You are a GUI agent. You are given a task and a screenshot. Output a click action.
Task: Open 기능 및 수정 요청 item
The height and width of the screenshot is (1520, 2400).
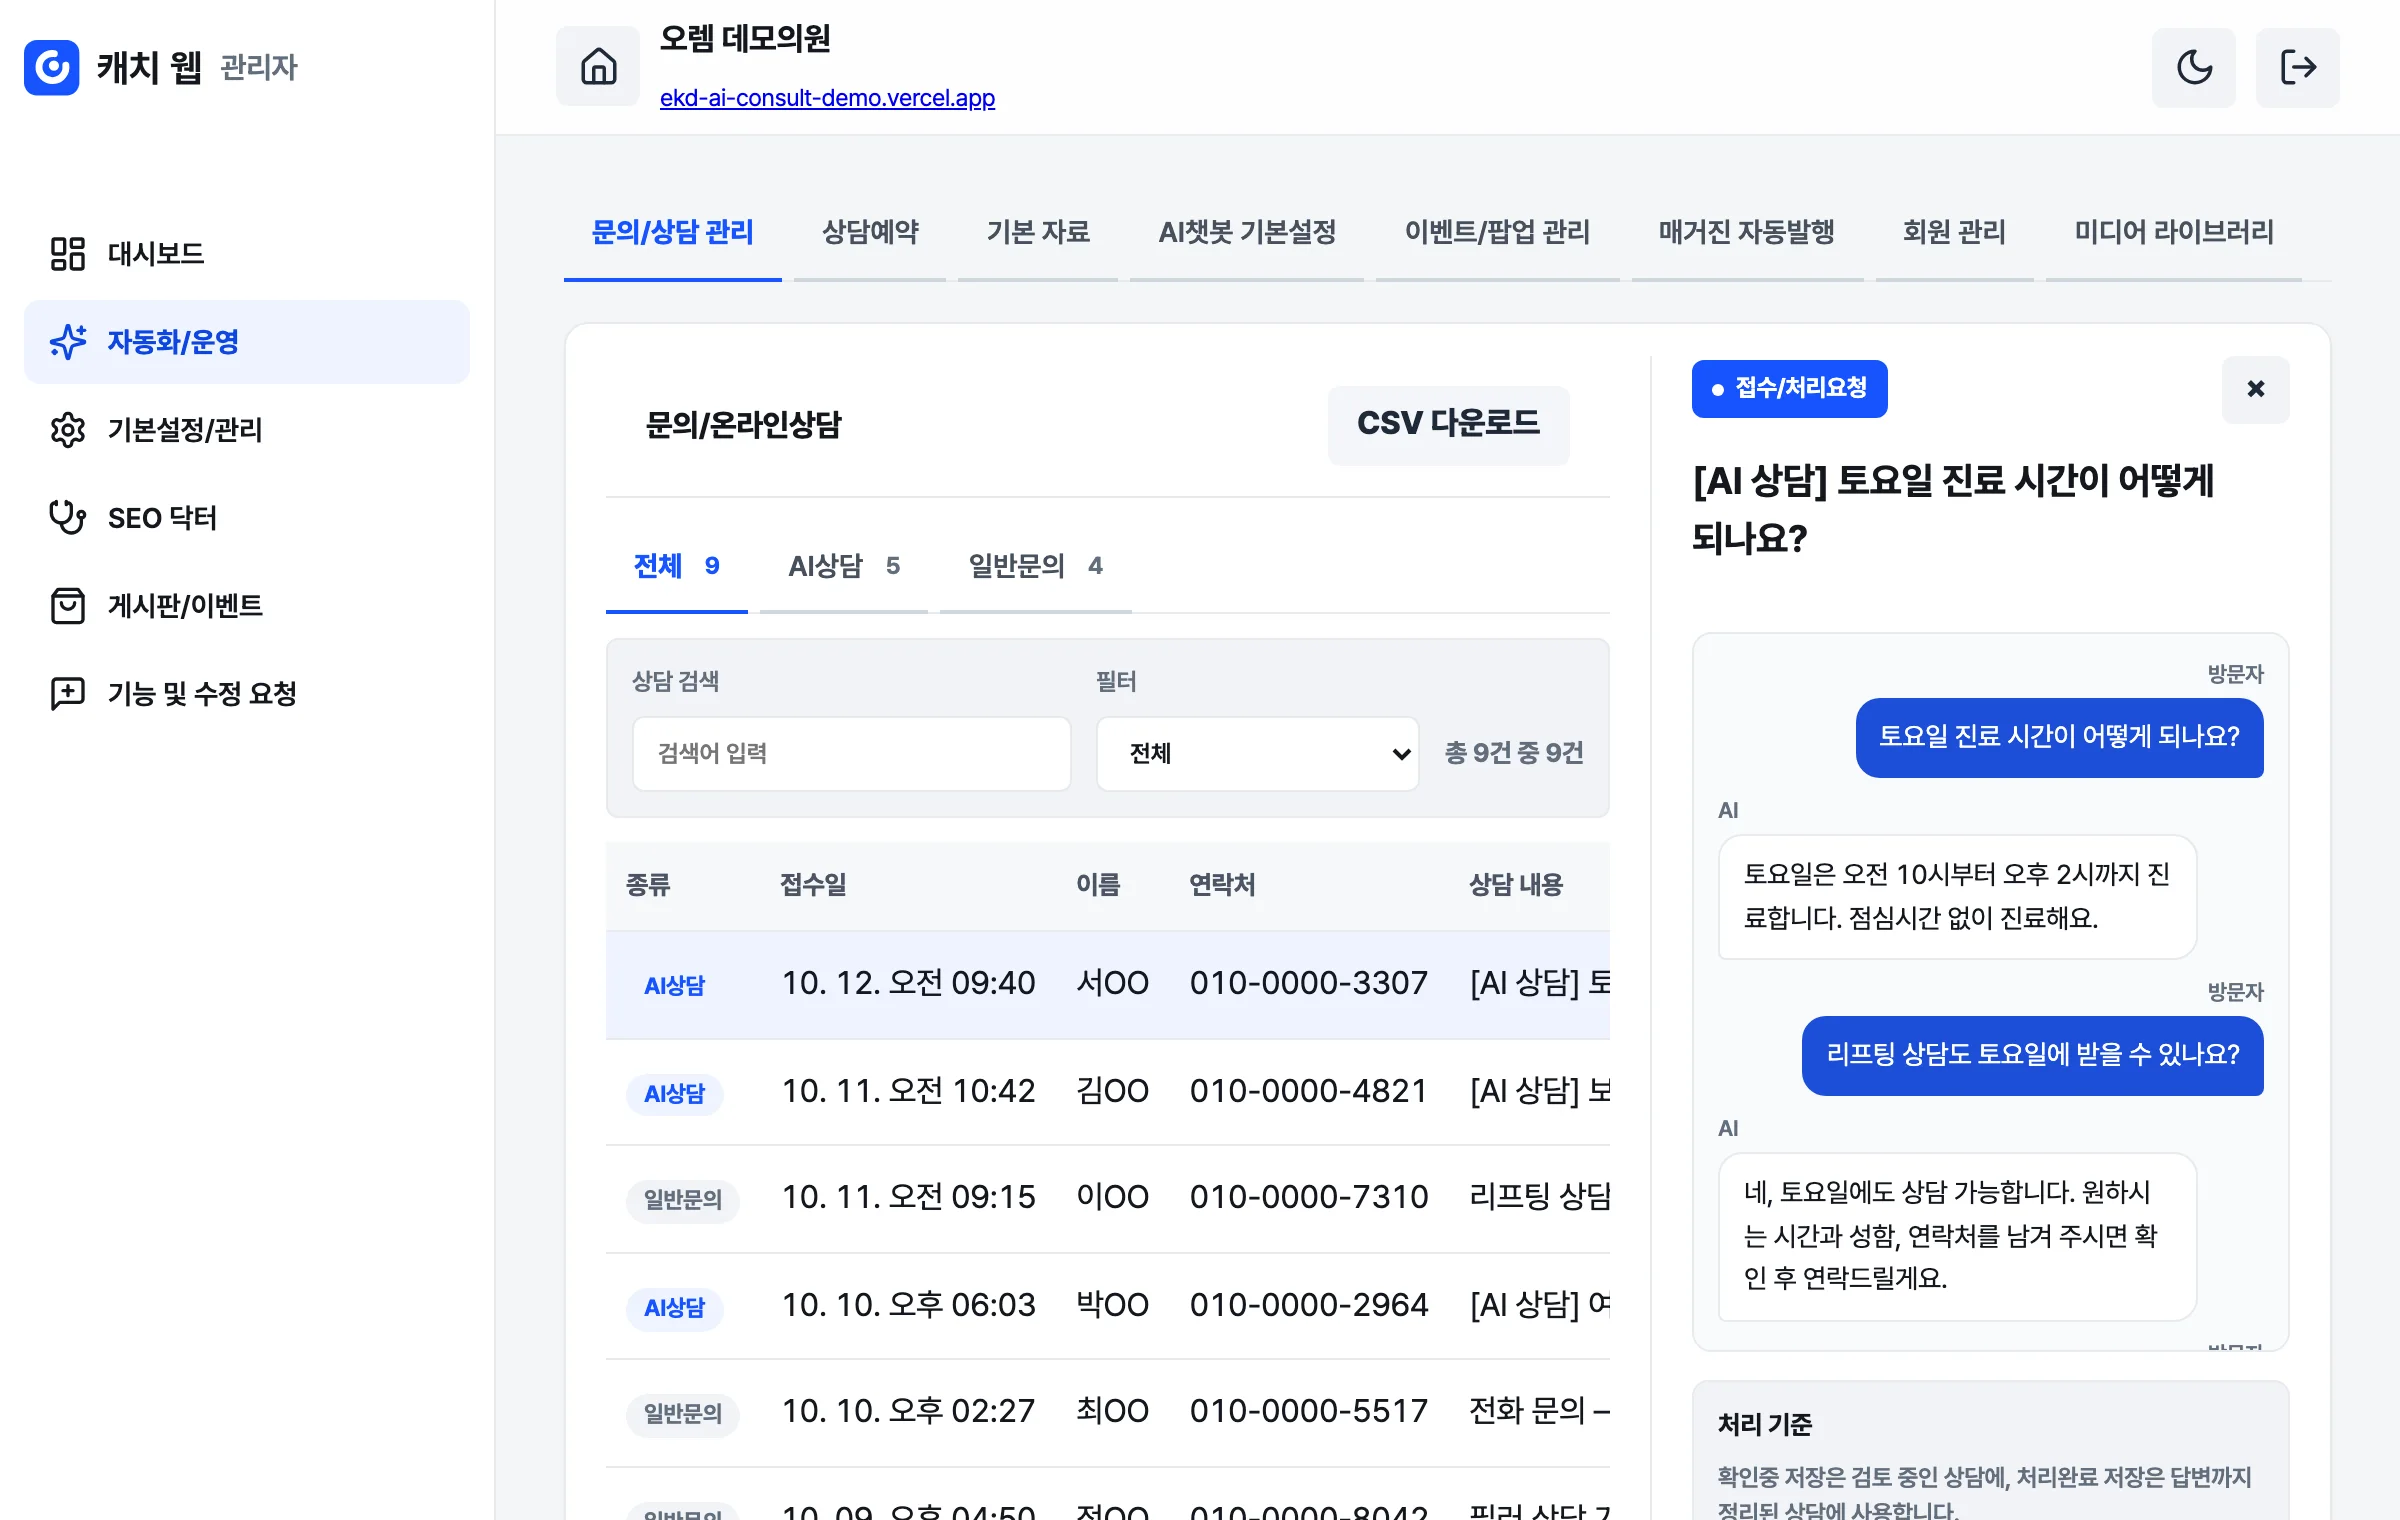(246, 694)
